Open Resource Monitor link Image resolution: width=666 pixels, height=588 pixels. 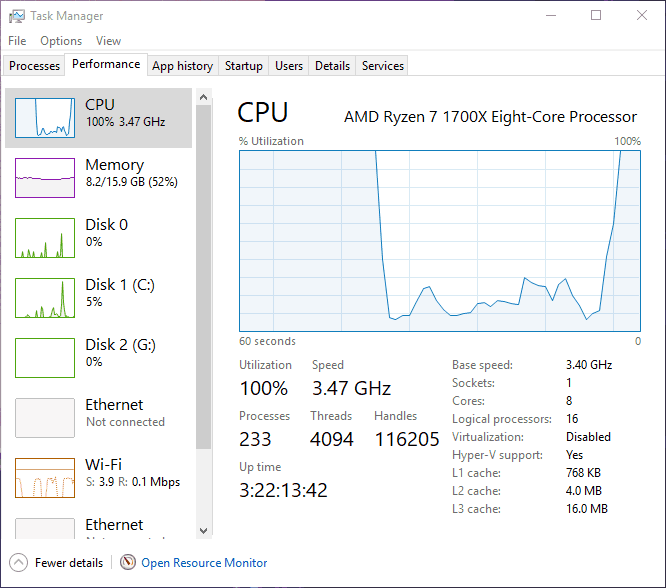coord(204,563)
